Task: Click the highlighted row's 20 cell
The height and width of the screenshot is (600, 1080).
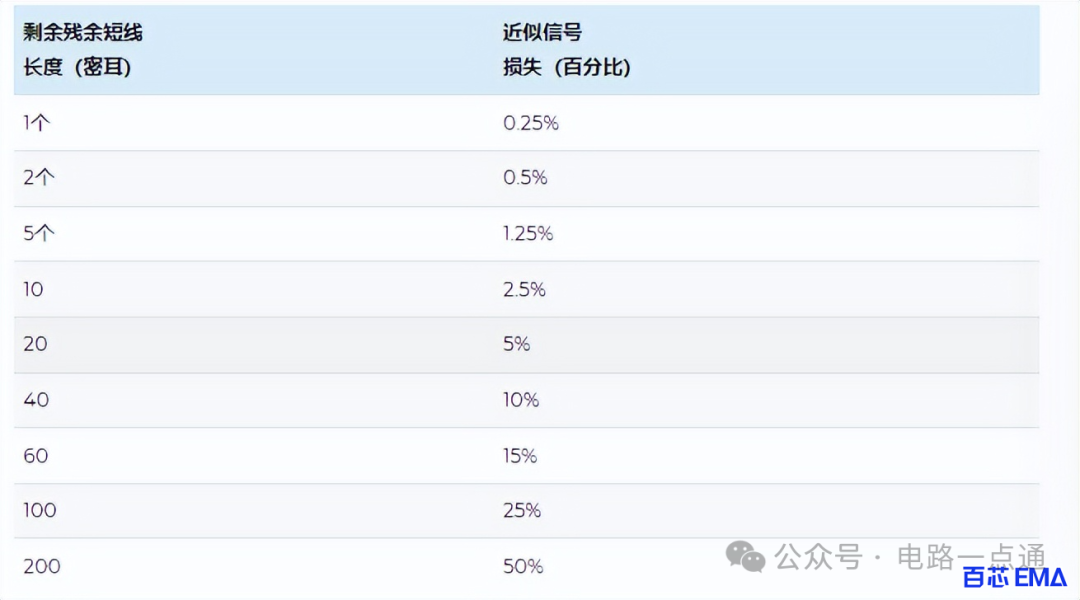Action: click(35, 344)
